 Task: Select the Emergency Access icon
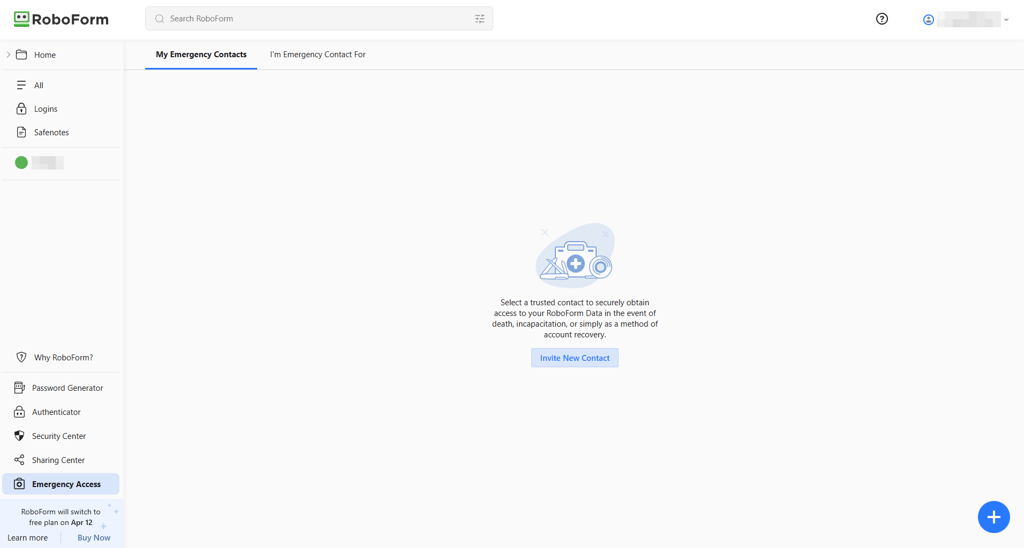(19, 484)
